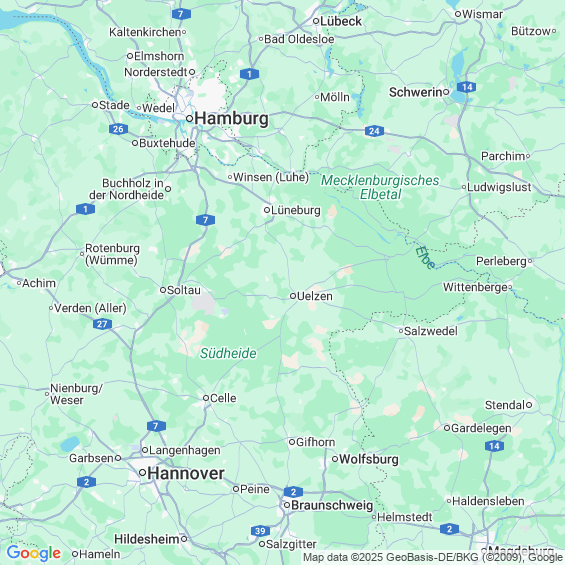Image resolution: width=565 pixels, height=565 pixels.
Task: Click the Elbe river label
Action: 425,257
